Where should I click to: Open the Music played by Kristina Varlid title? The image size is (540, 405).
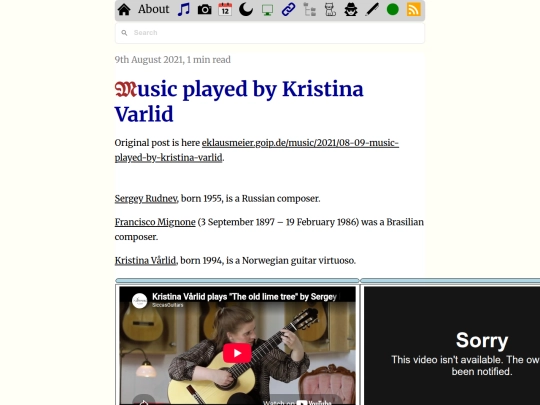tap(239, 101)
